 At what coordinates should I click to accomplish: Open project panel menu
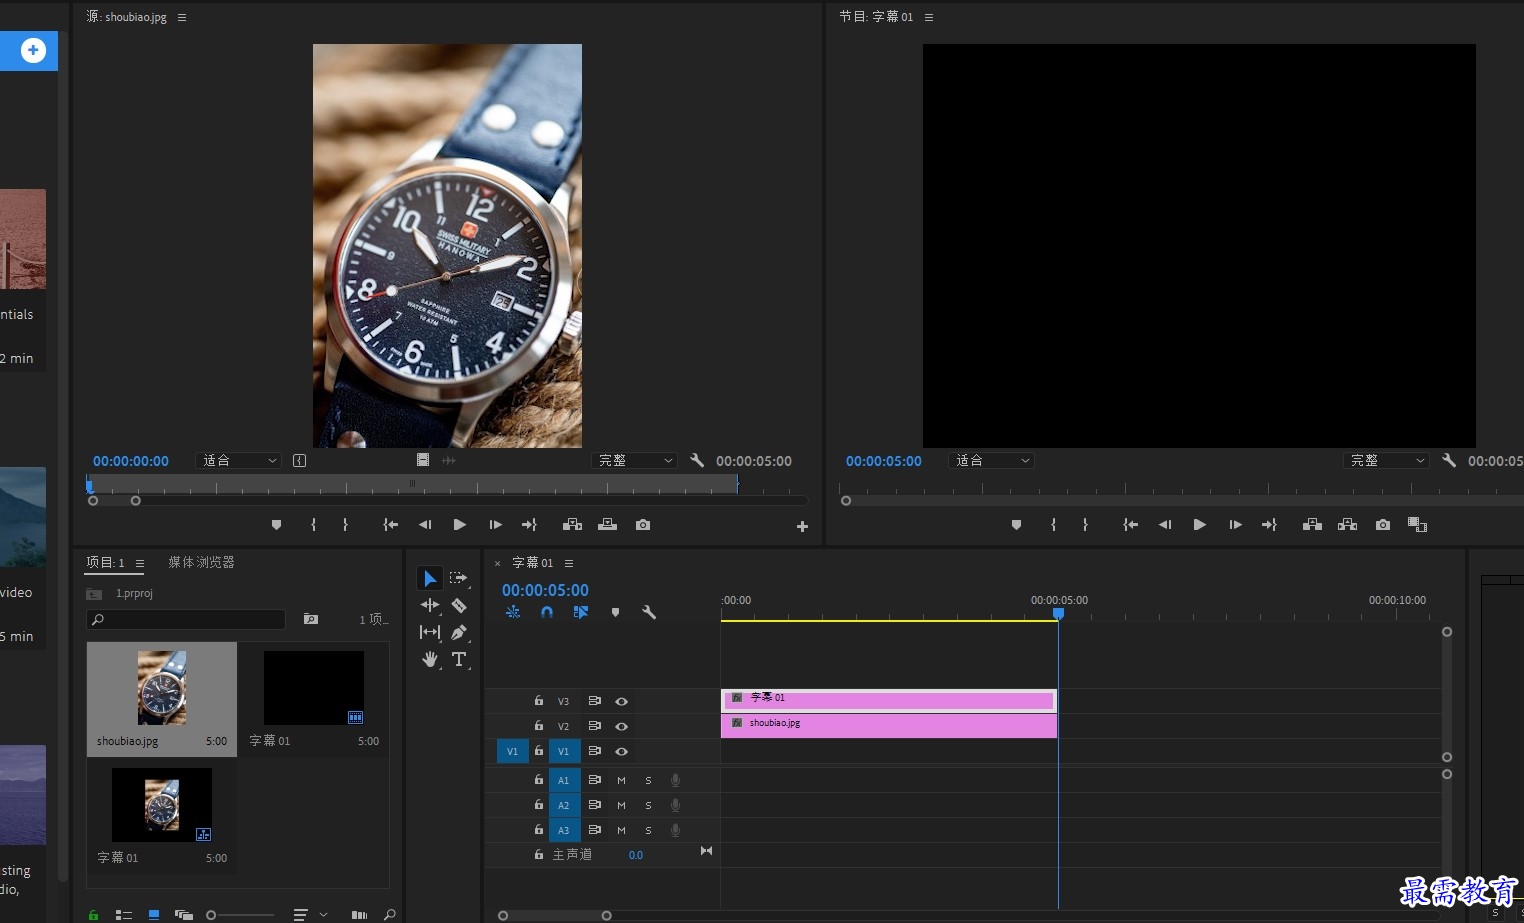[140, 563]
